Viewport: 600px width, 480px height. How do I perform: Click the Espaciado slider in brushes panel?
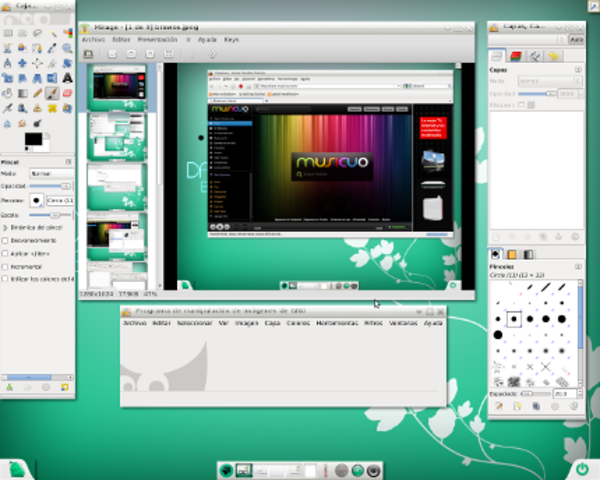(536, 393)
